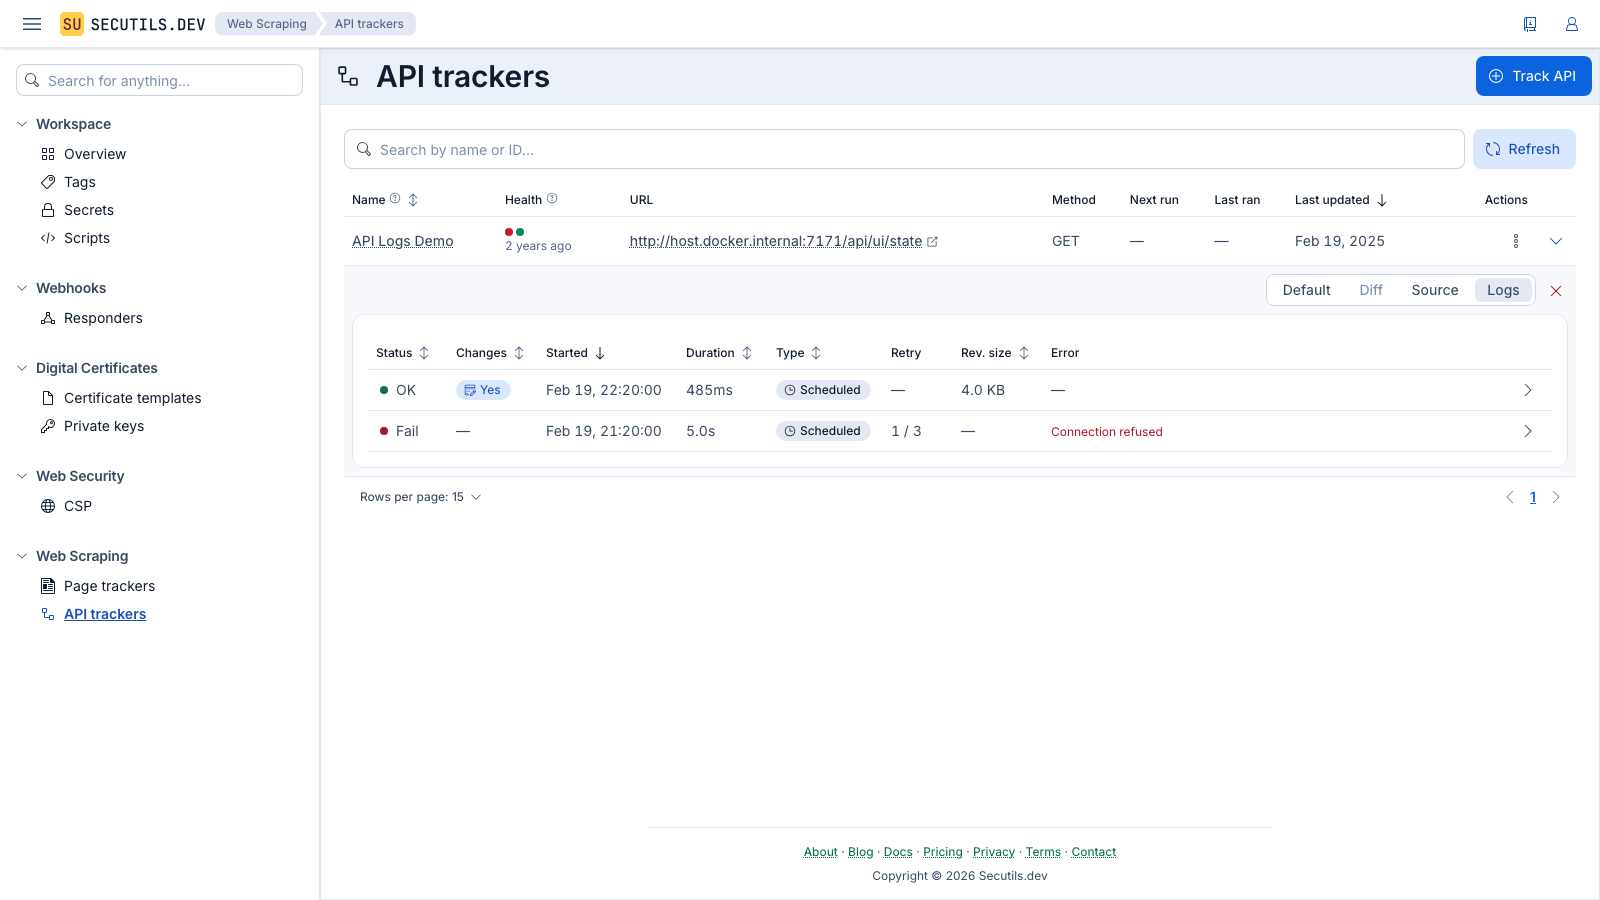Sort logs by Changes arrows
The width and height of the screenshot is (1600, 900).
click(x=519, y=353)
